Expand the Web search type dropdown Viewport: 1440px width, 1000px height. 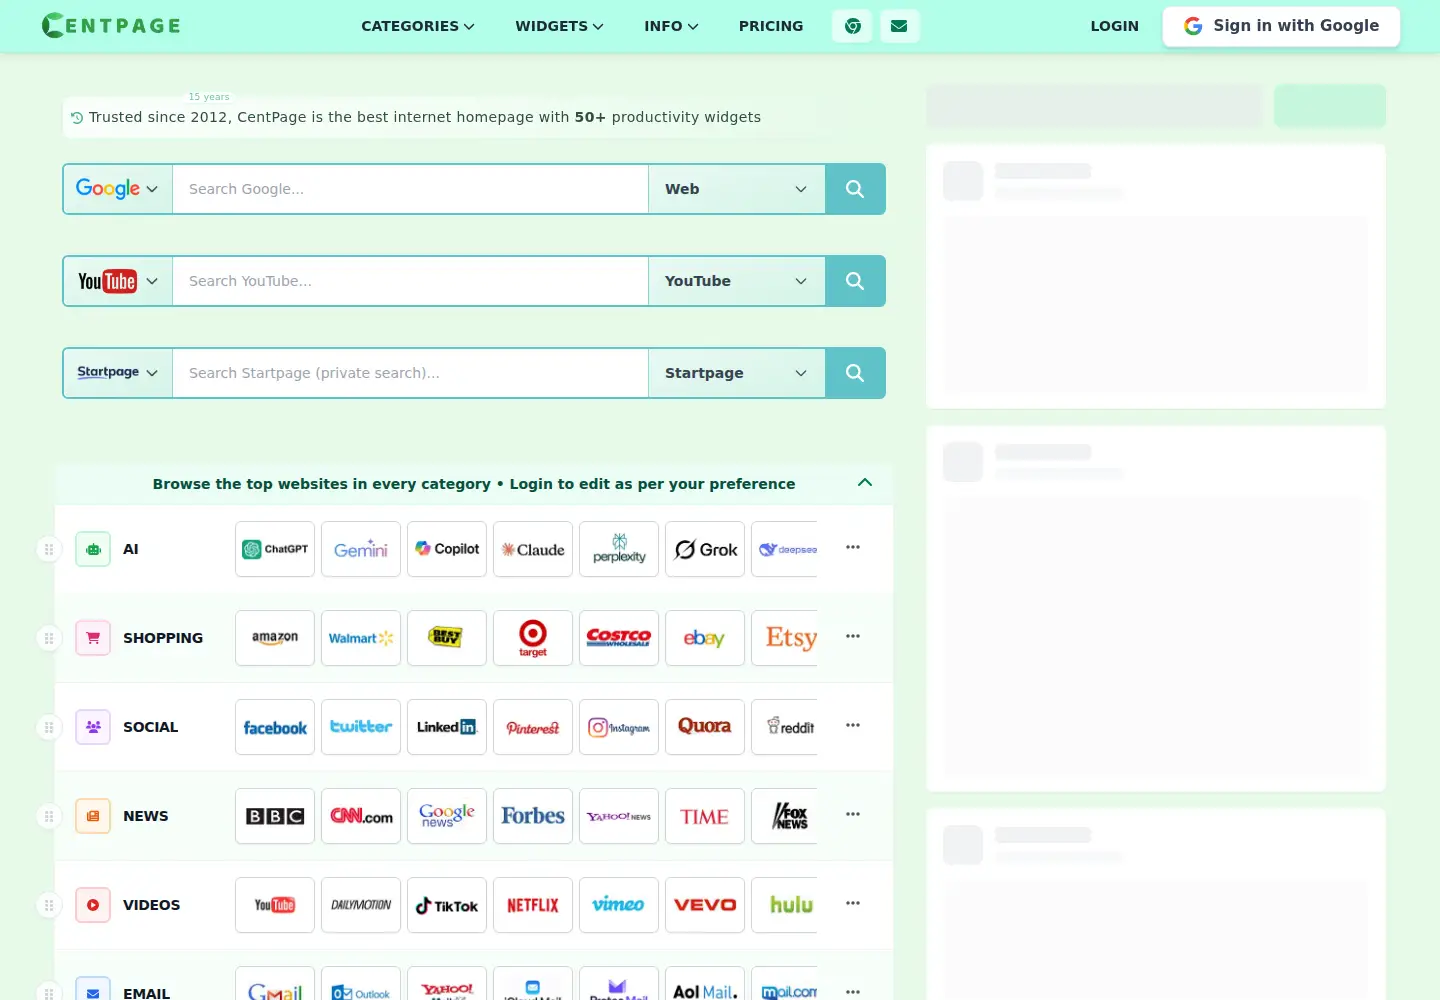pyautogui.click(x=737, y=189)
